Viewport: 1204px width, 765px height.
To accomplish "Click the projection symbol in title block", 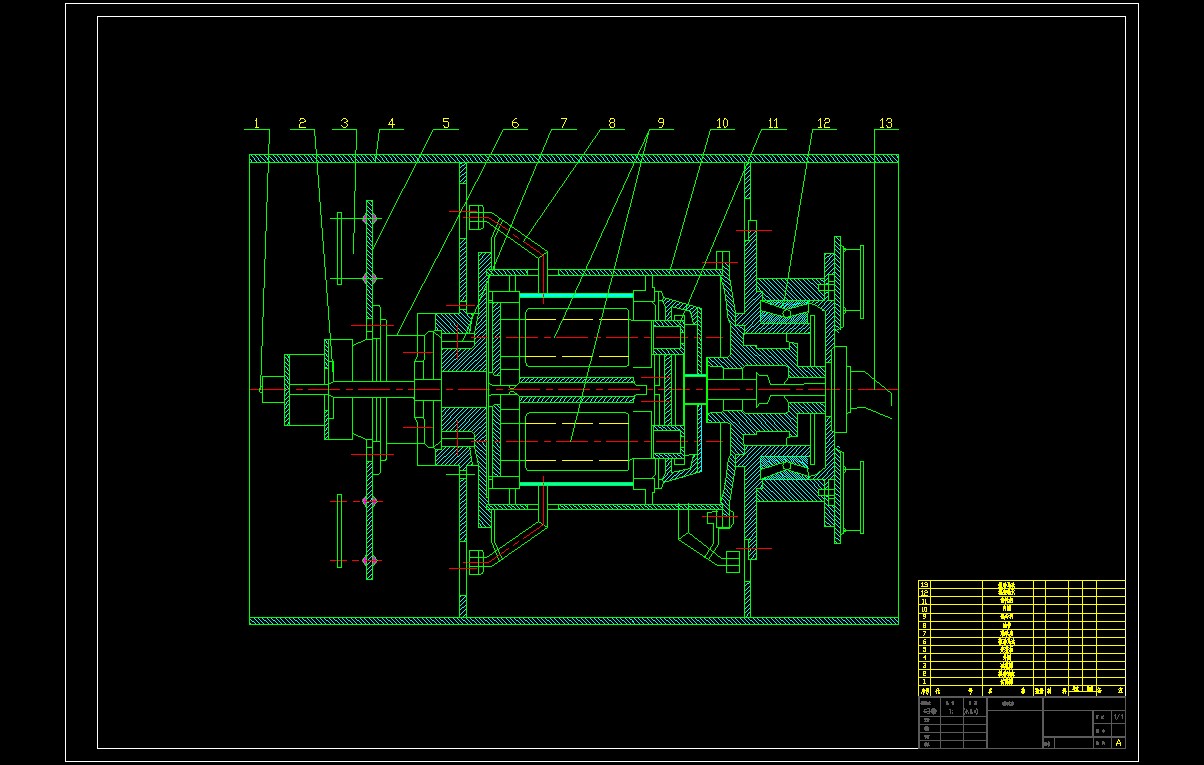I will click(929, 711).
